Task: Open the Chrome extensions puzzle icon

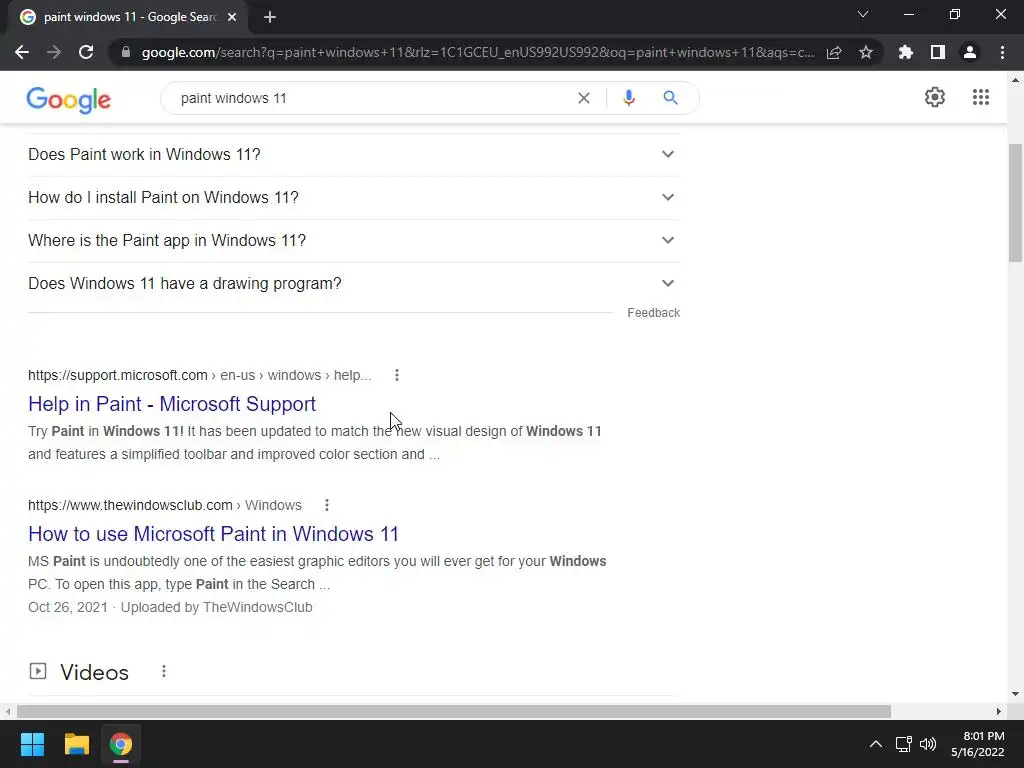Action: tap(906, 52)
